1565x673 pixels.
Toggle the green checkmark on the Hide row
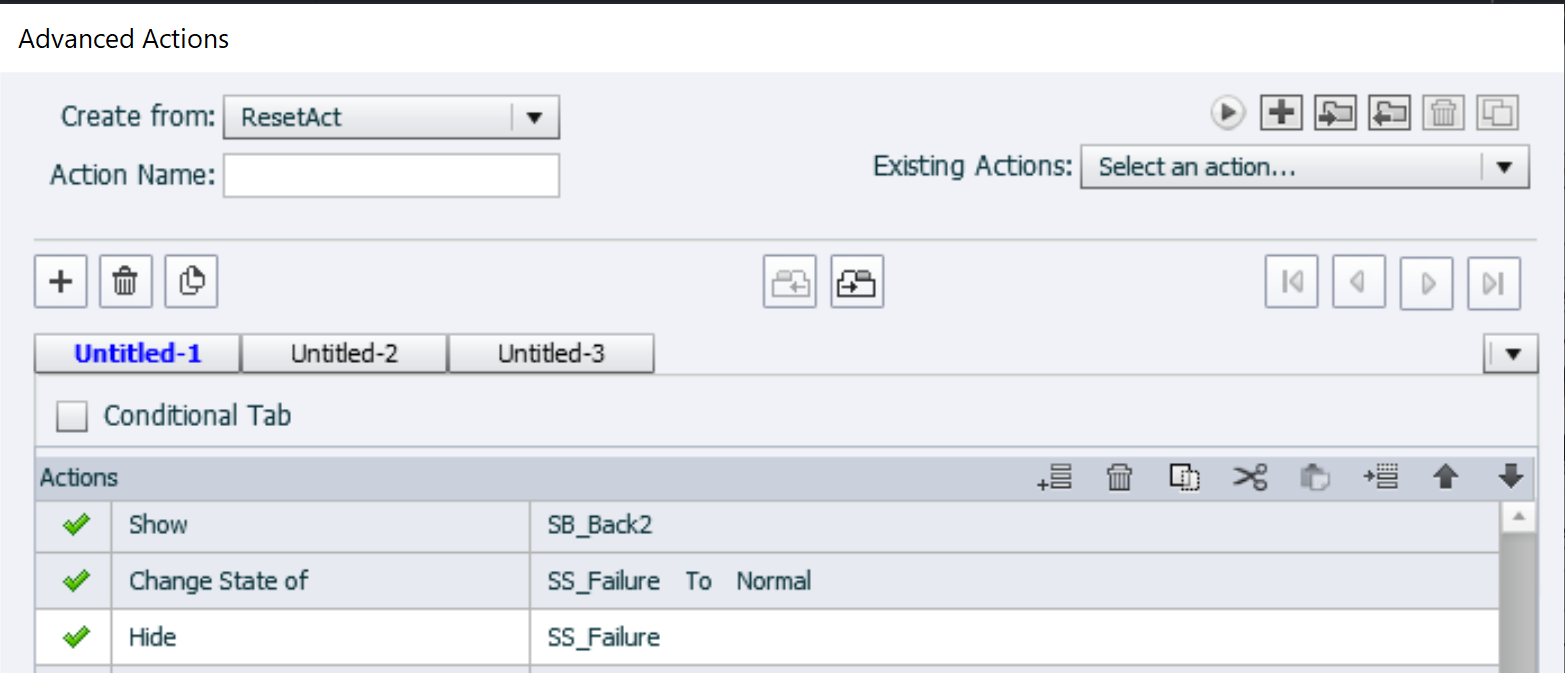[76, 637]
